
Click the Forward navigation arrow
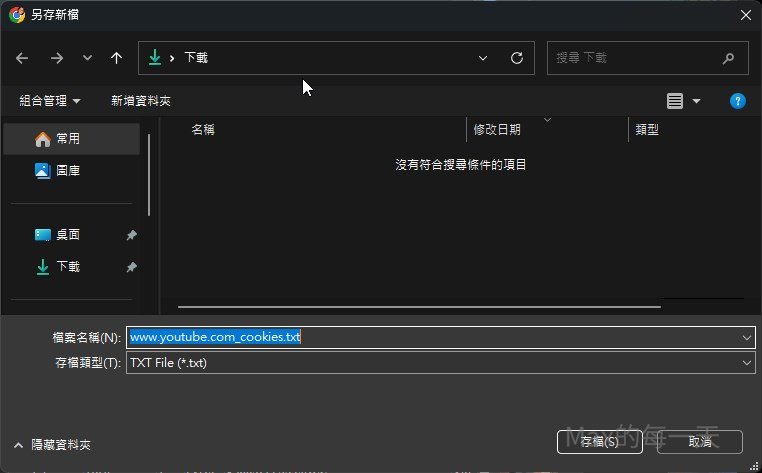56,58
